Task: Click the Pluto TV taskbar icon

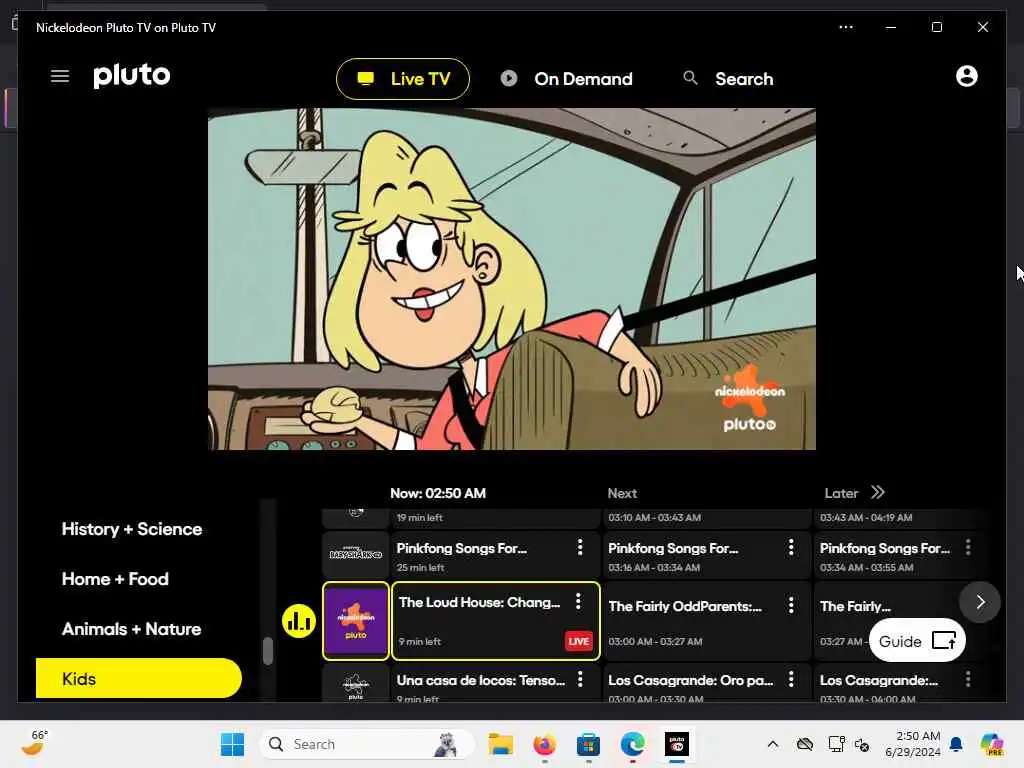Action: [677, 744]
